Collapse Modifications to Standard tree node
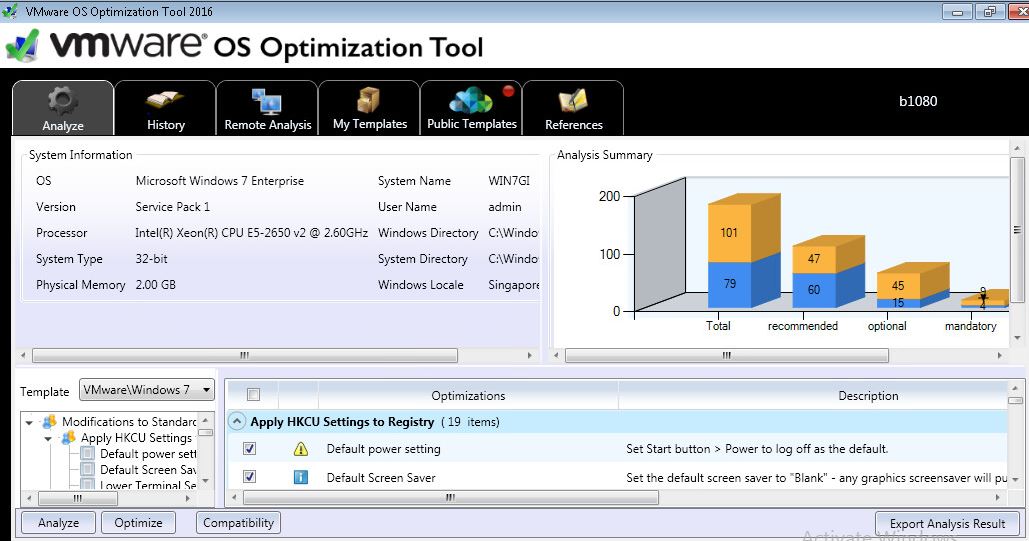This screenshot has width=1029, height=541. tap(31, 422)
